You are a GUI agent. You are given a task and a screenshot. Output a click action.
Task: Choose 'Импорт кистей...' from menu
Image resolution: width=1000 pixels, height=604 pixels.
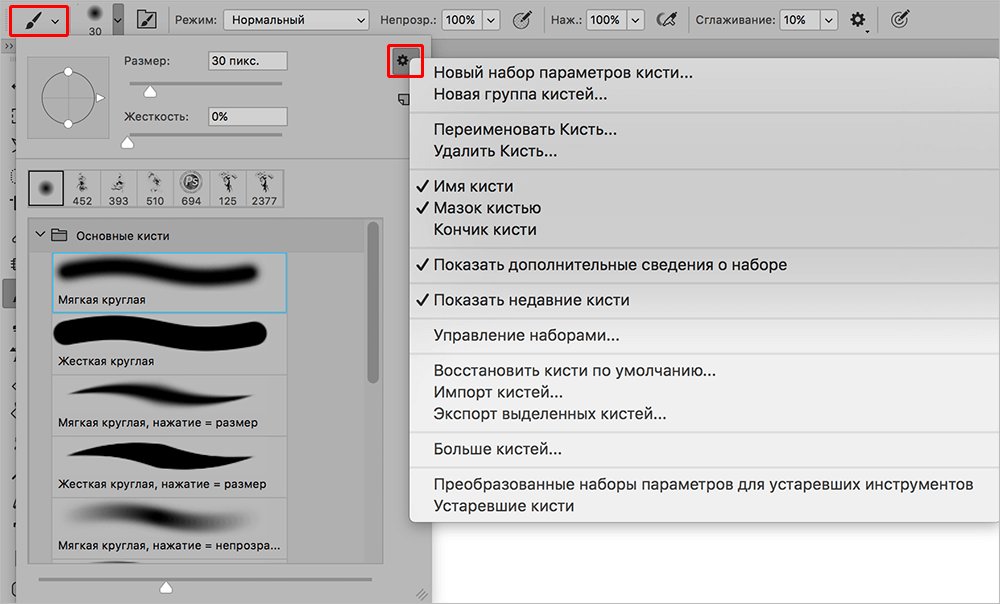498,392
